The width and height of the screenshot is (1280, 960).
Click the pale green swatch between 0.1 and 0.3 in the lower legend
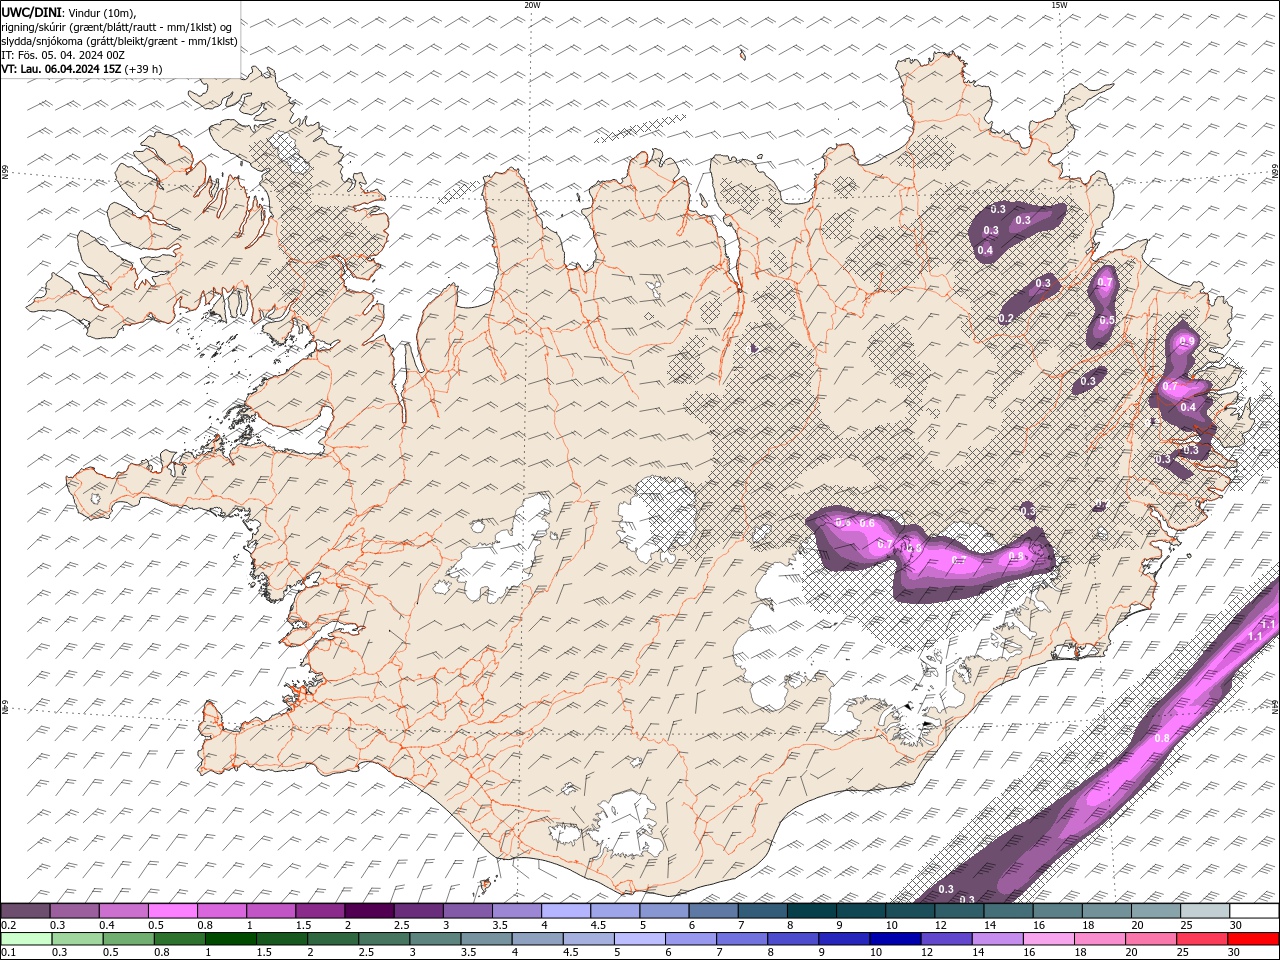[x=26, y=939]
